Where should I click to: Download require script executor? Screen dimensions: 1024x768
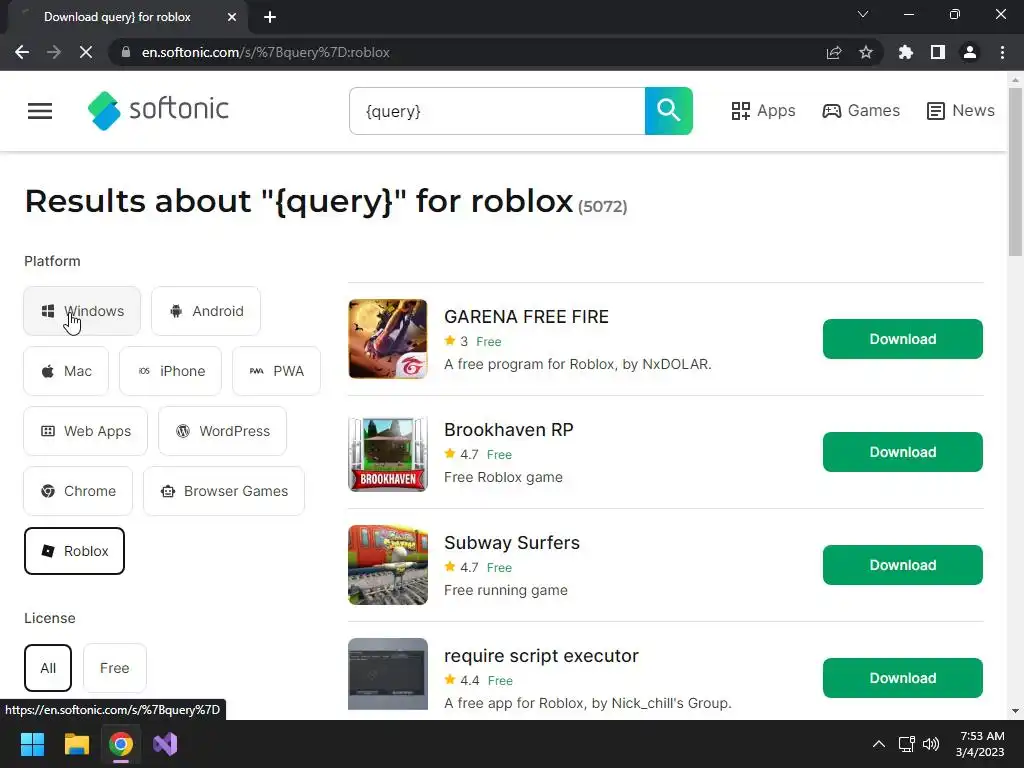pos(903,678)
